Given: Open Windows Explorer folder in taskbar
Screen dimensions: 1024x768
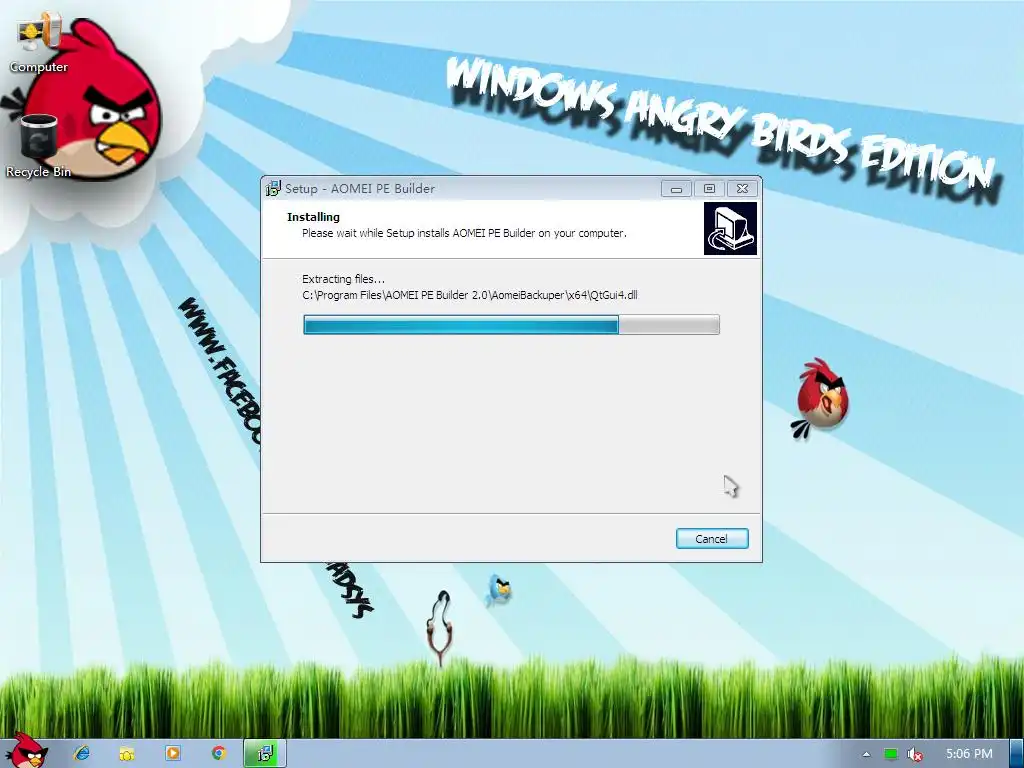Looking at the screenshot, I should click(x=127, y=753).
